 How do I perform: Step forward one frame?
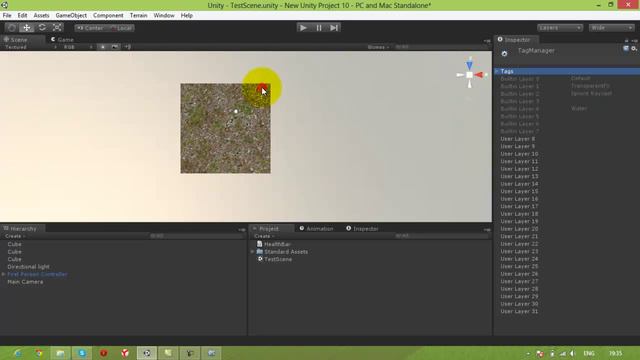point(334,28)
